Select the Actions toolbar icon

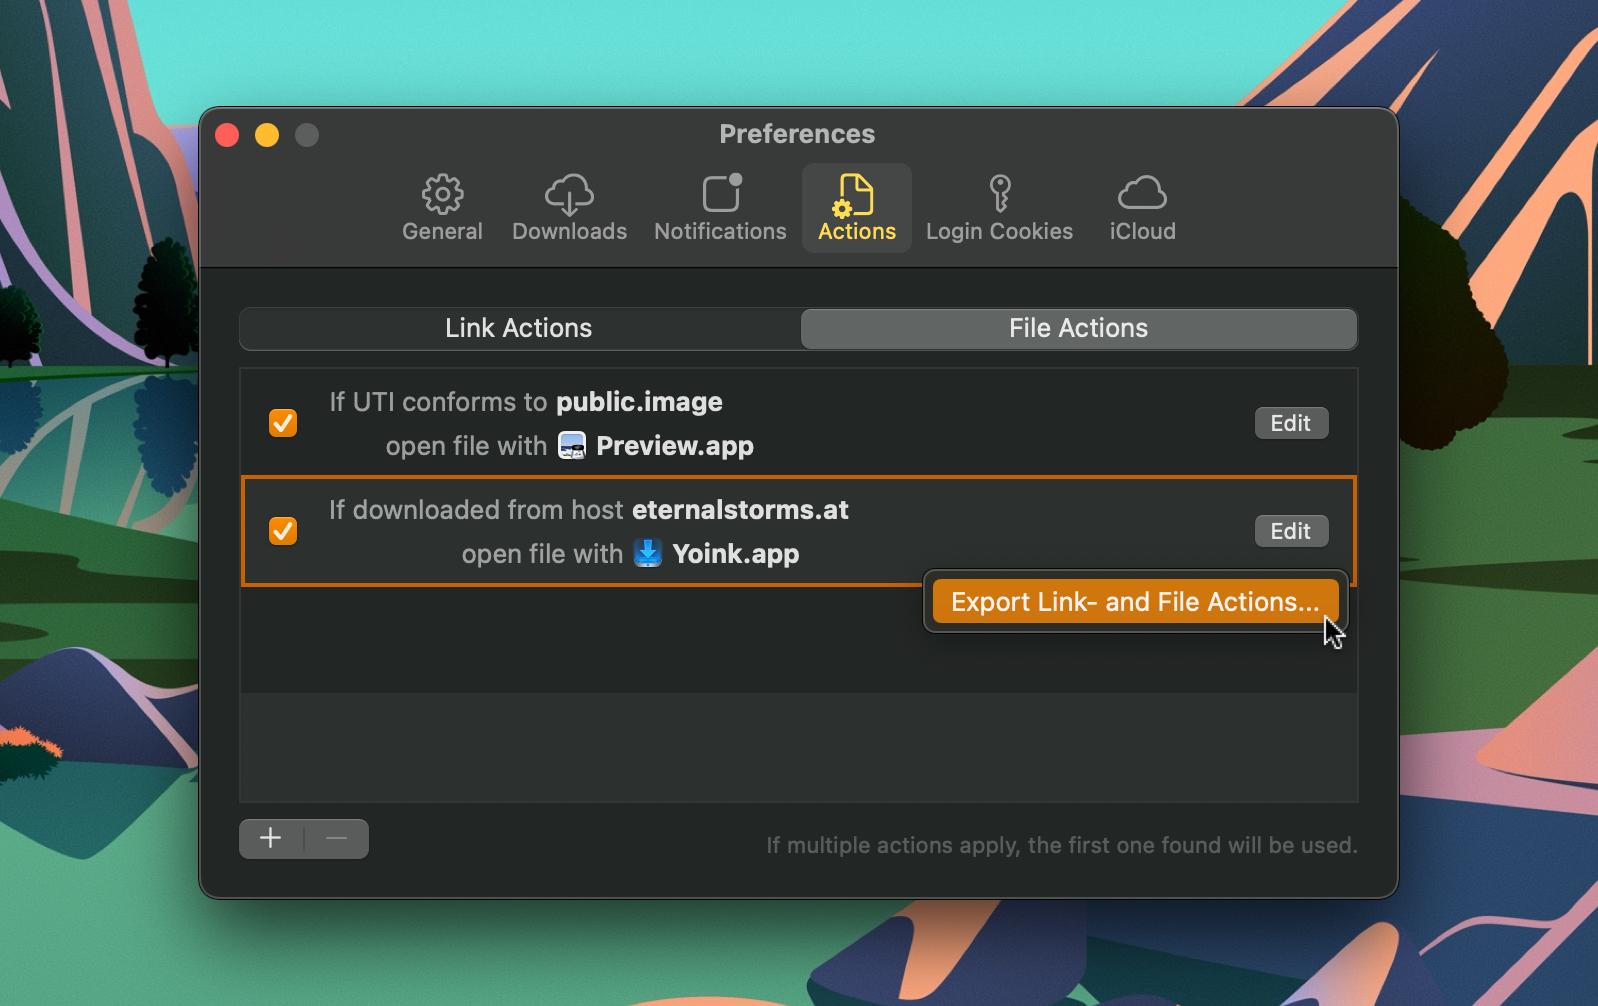tap(856, 195)
